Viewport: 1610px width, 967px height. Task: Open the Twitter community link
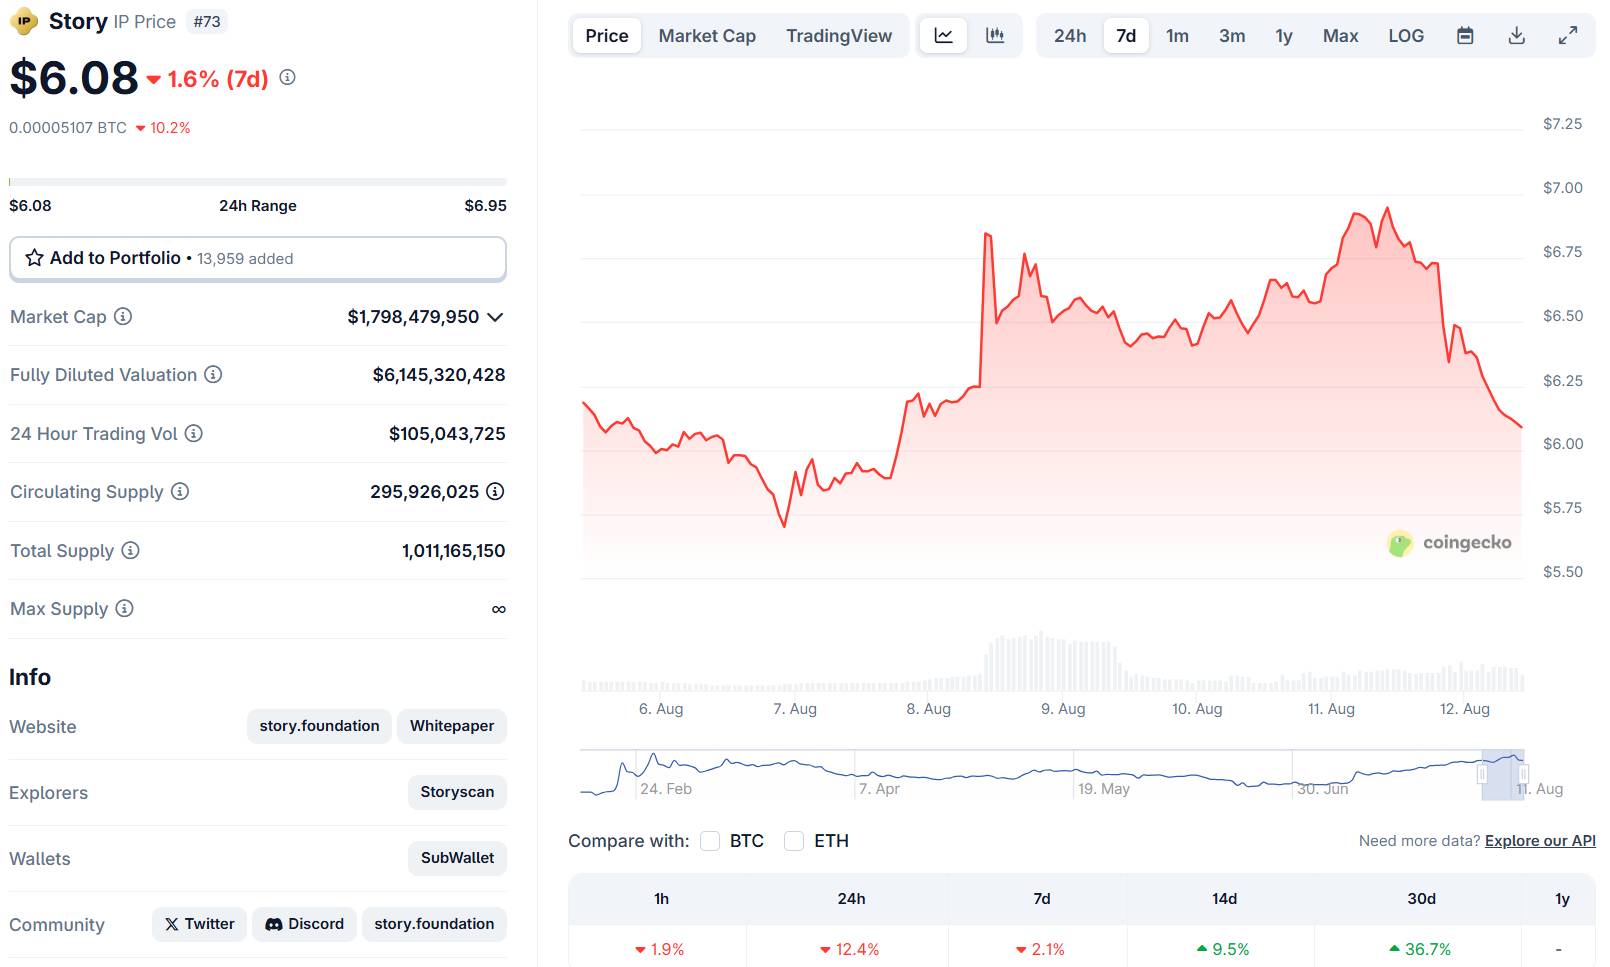[199, 924]
